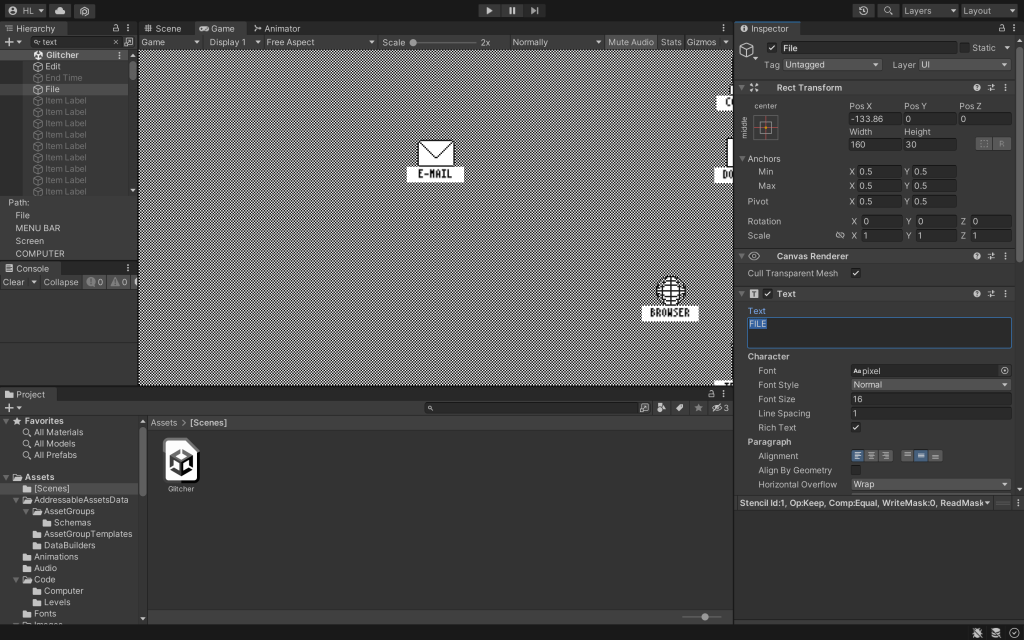Open the undo history icon

coord(864,11)
